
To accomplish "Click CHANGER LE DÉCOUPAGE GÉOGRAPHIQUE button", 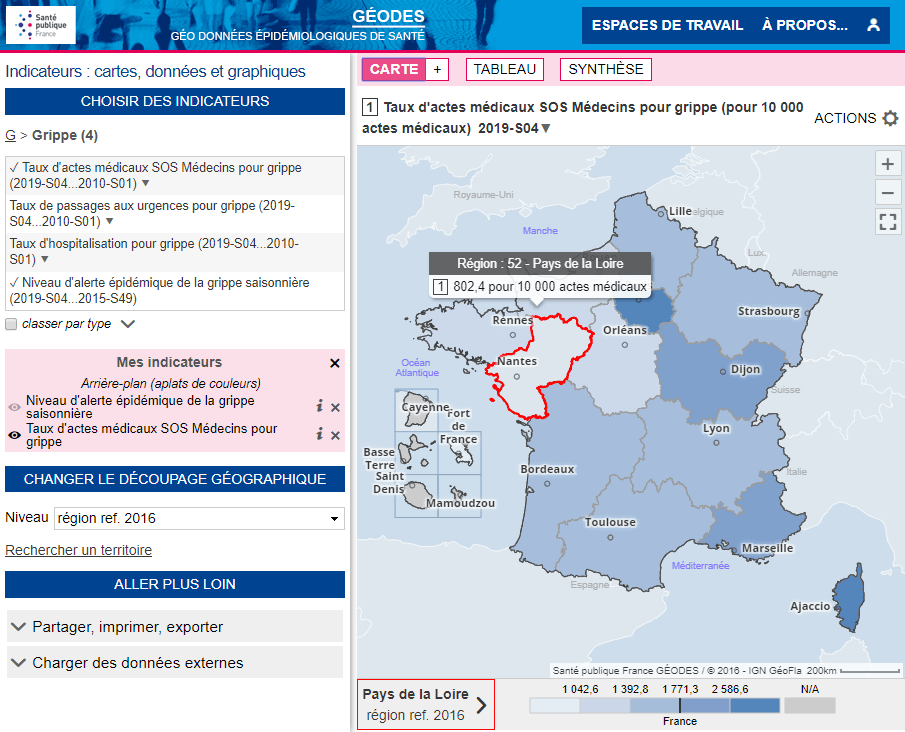I will tap(175, 479).
